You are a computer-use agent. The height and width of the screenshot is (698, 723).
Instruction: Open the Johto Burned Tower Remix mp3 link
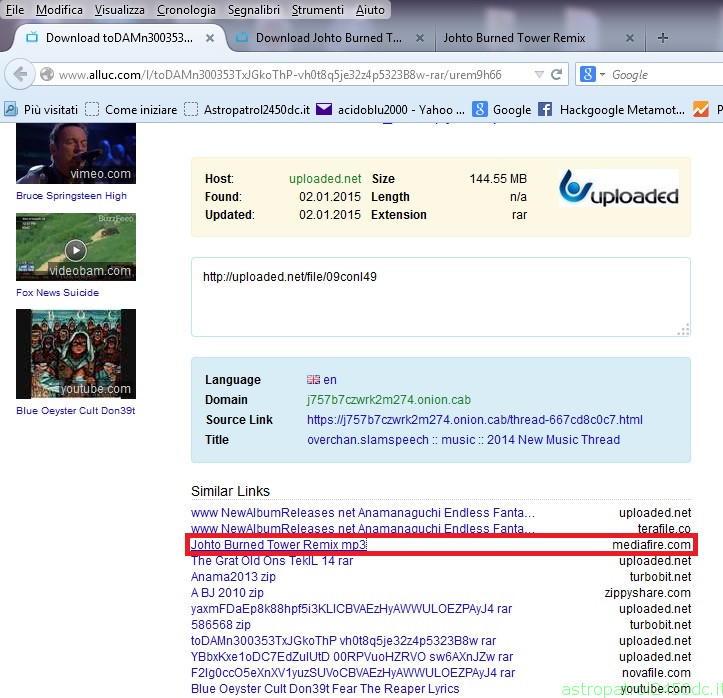pyautogui.click(x=279, y=544)
